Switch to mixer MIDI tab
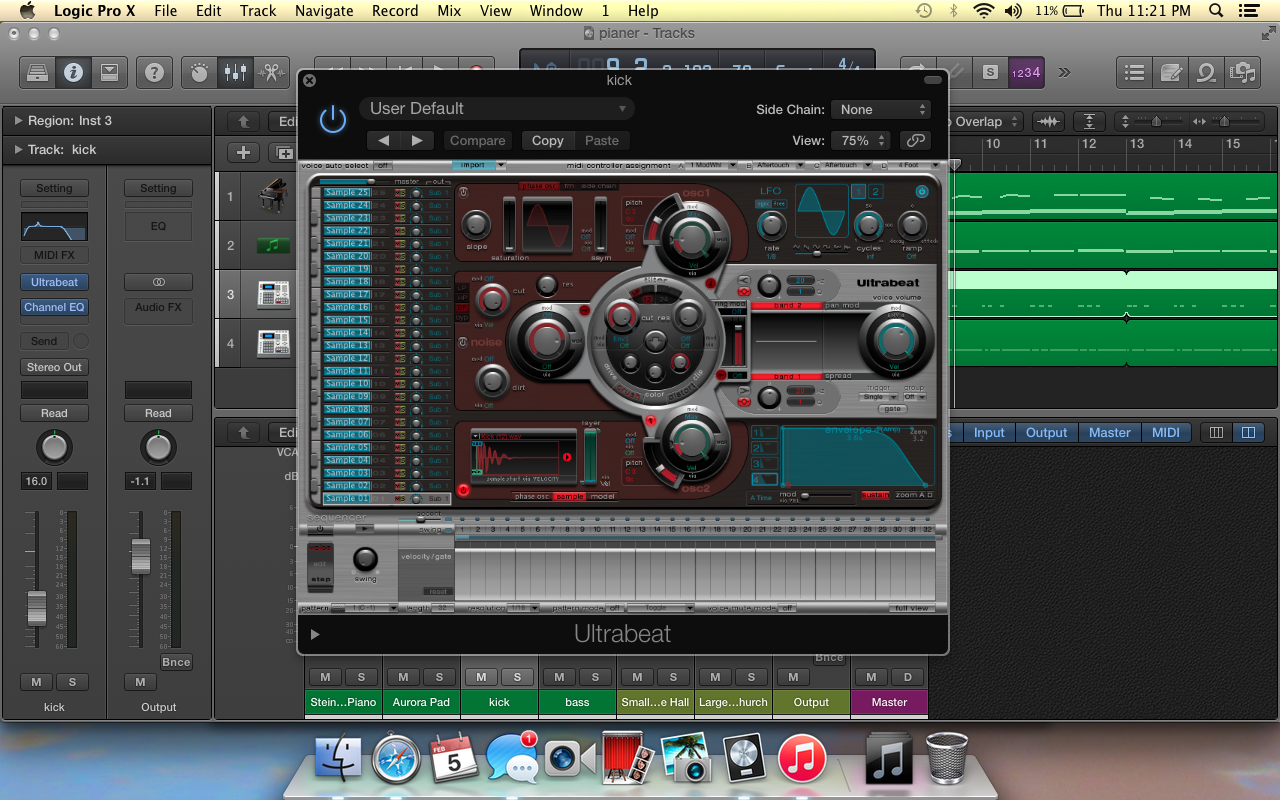The width and height of the screenshot is (1280, 800). 1166,432
